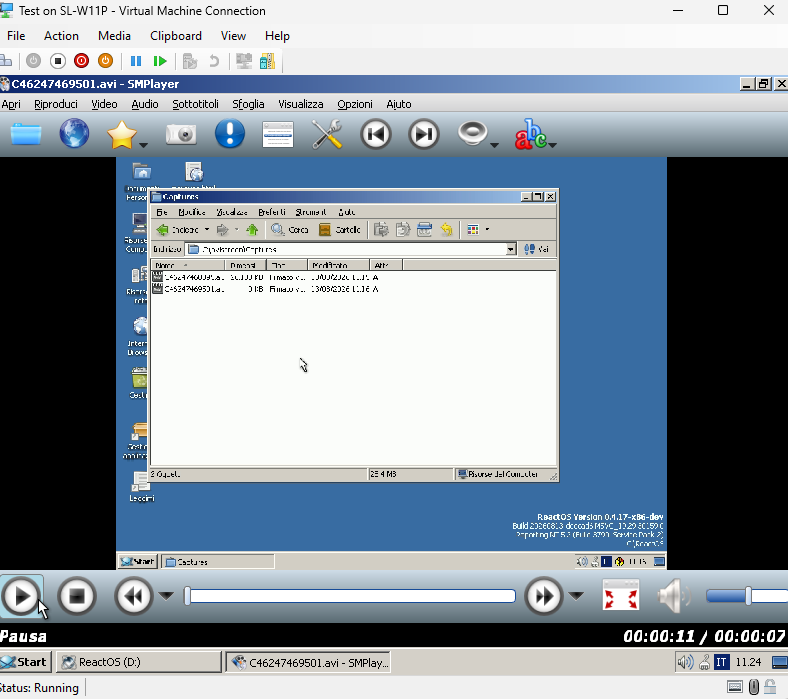This screenshot has height=699, width=788.
Task: Open a URL using the globe icon
Action: (x=74, y=133)
